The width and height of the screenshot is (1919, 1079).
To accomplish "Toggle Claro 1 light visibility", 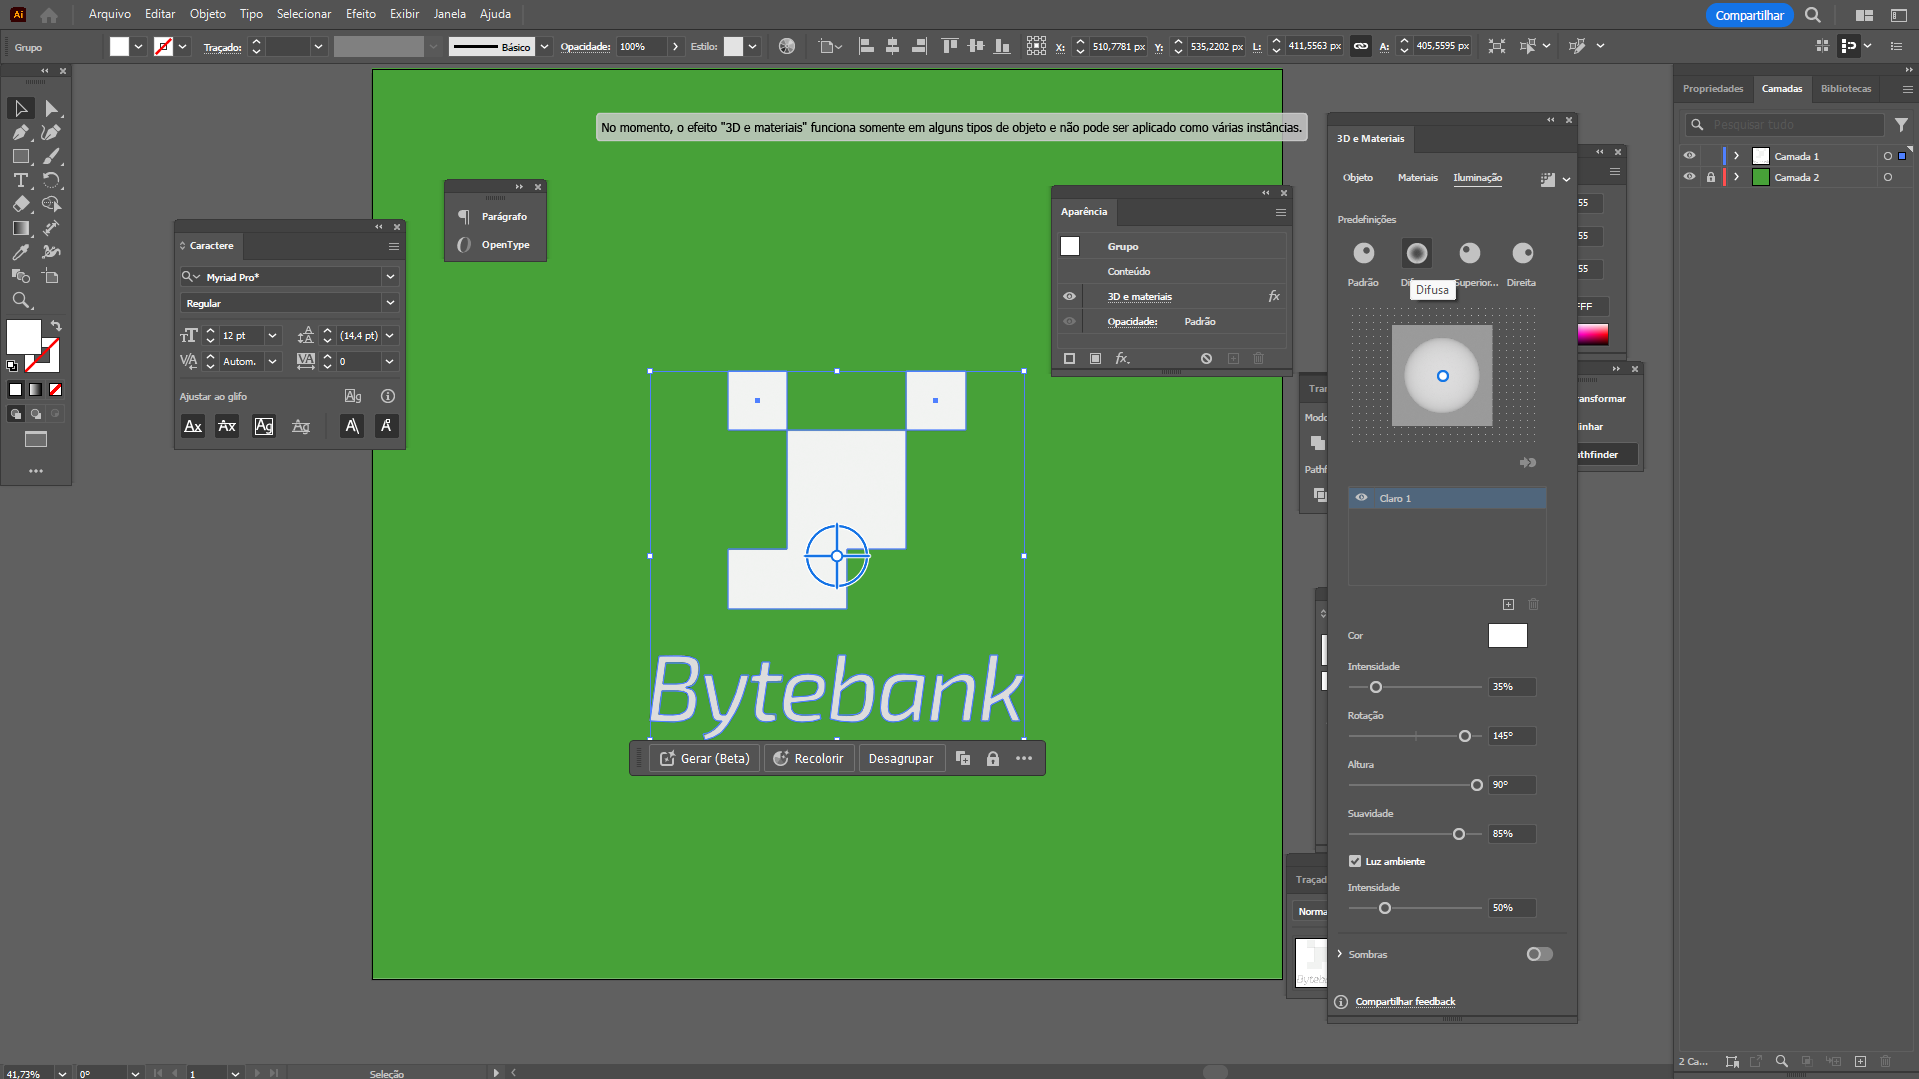I will tap(1361, 498).
